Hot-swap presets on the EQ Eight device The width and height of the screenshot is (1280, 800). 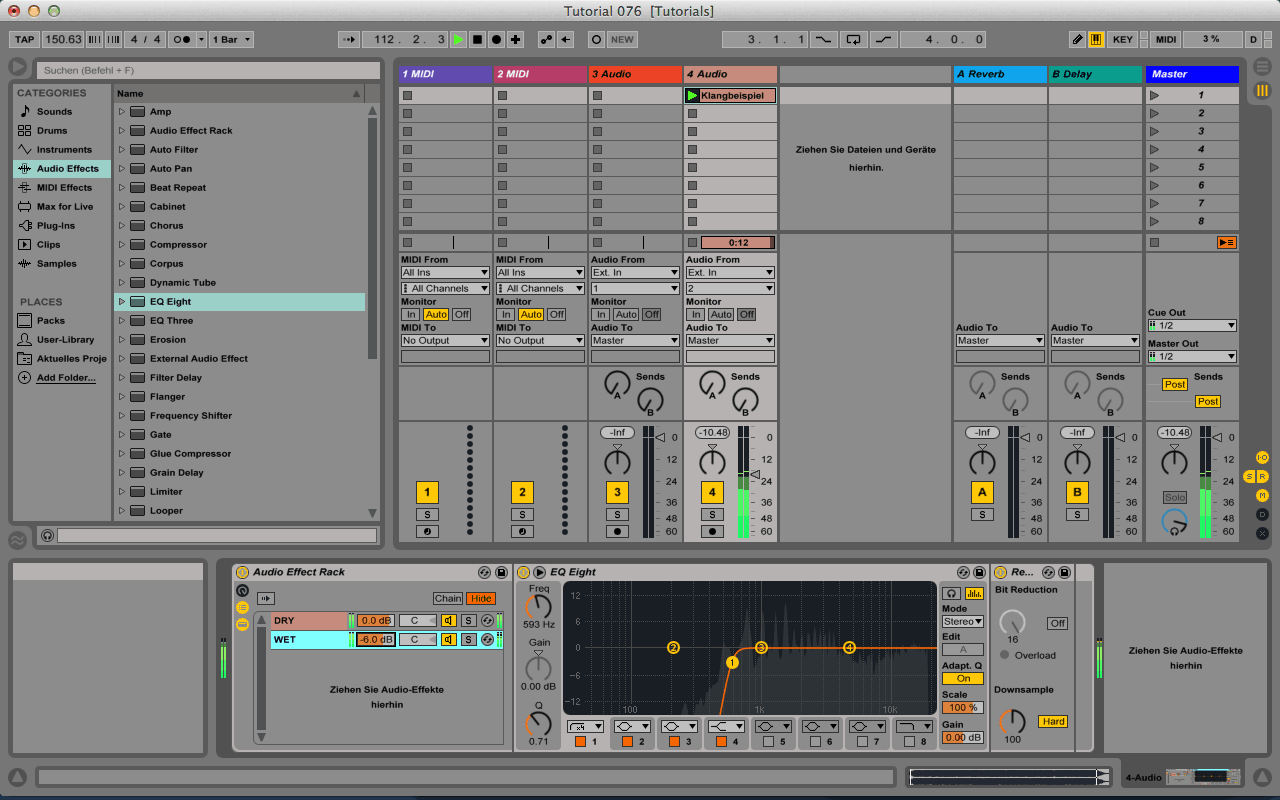pyautogui.click(x=965, y=572)
